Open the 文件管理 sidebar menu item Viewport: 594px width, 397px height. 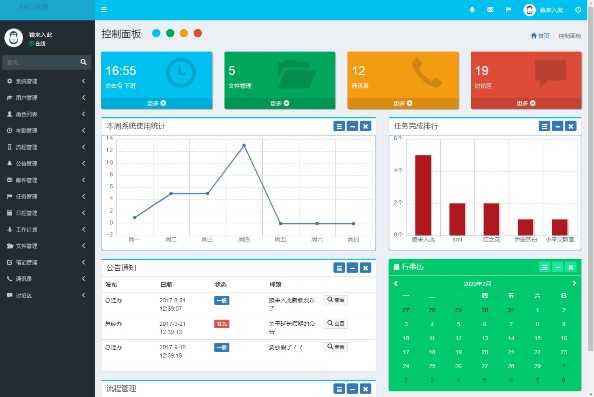47,245
